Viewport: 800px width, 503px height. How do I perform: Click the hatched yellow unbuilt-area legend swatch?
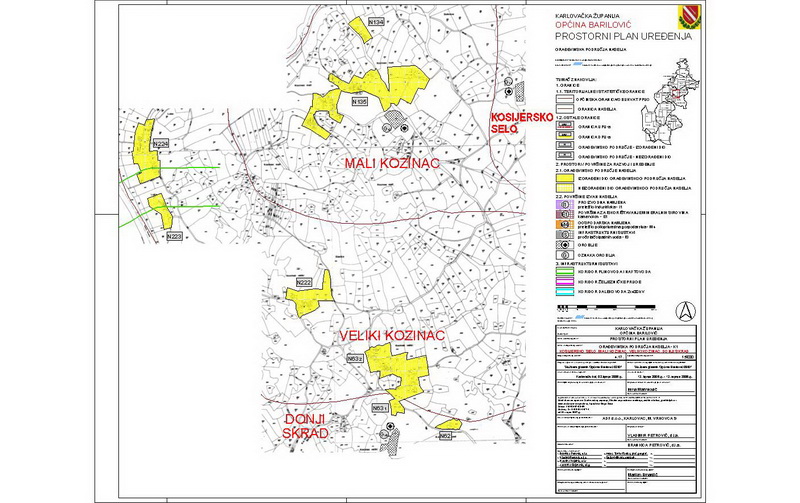click(563, 188)
